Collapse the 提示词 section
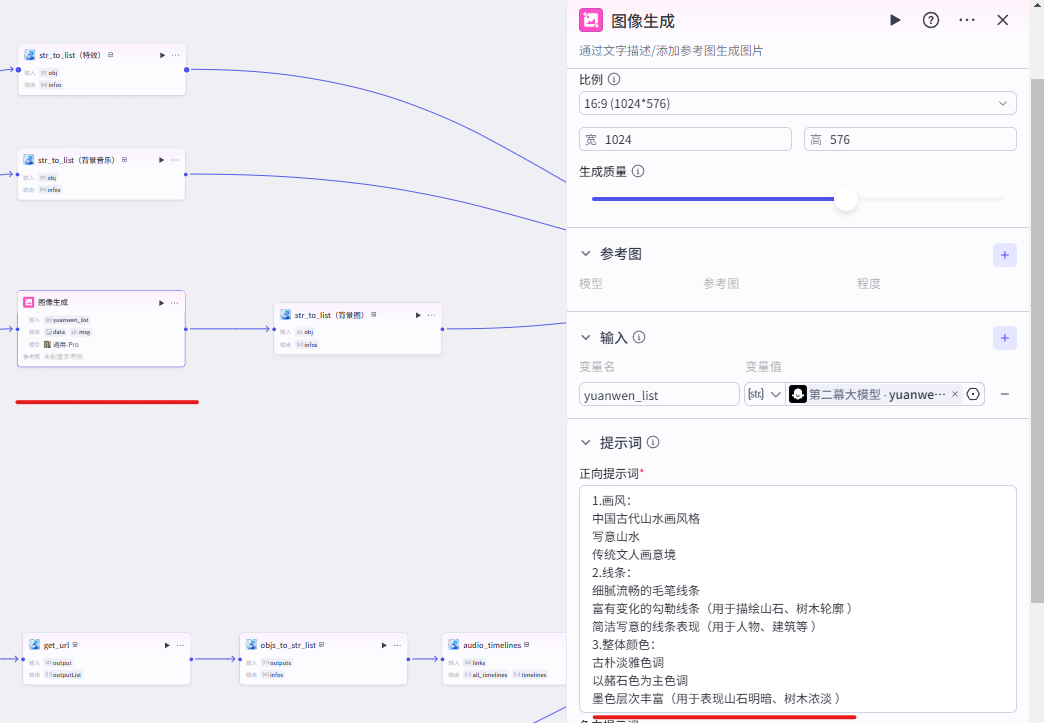 [585, 442]
